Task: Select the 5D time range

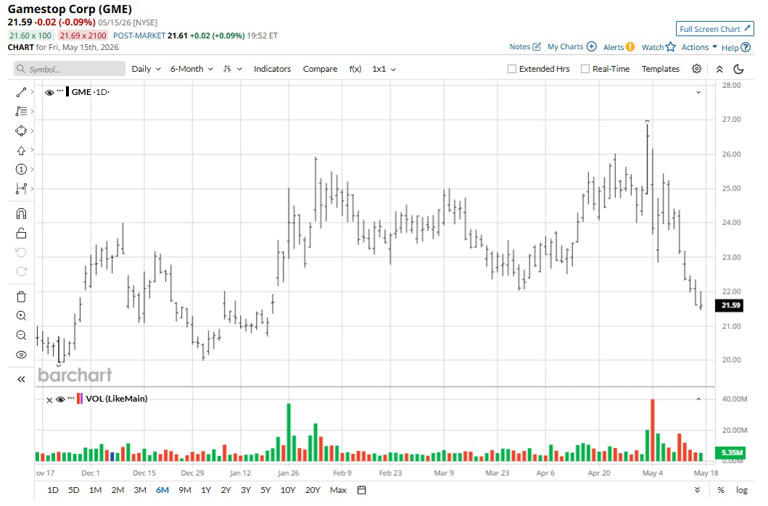Action: tap(73, 490)
